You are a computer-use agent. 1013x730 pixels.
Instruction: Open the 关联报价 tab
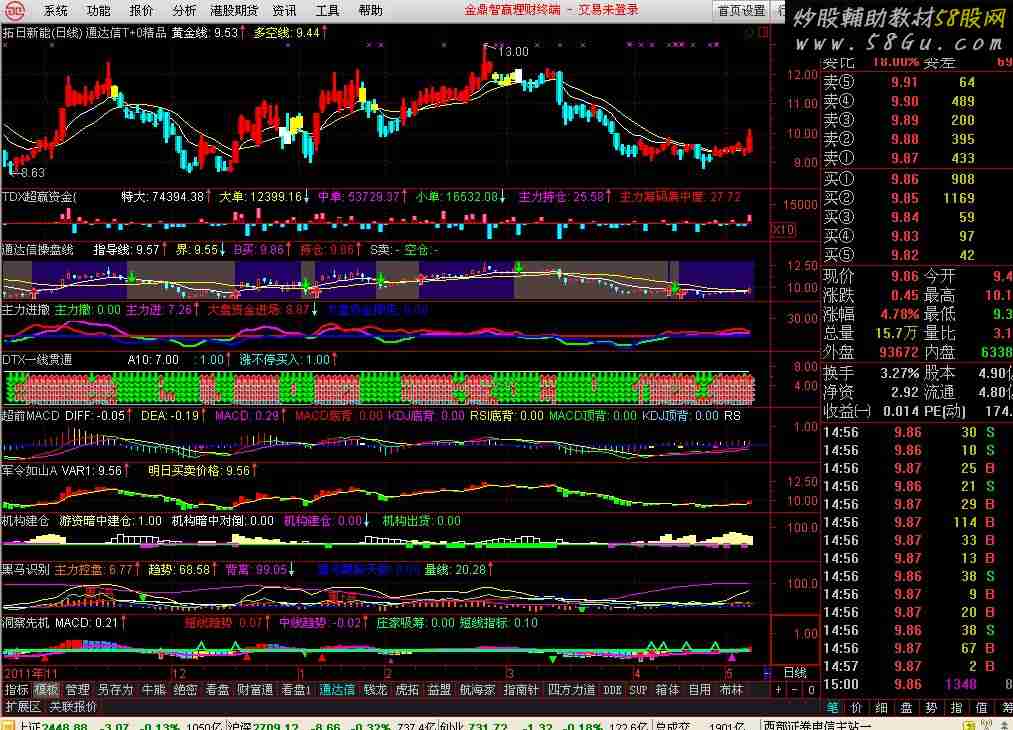tap(73, 707)
